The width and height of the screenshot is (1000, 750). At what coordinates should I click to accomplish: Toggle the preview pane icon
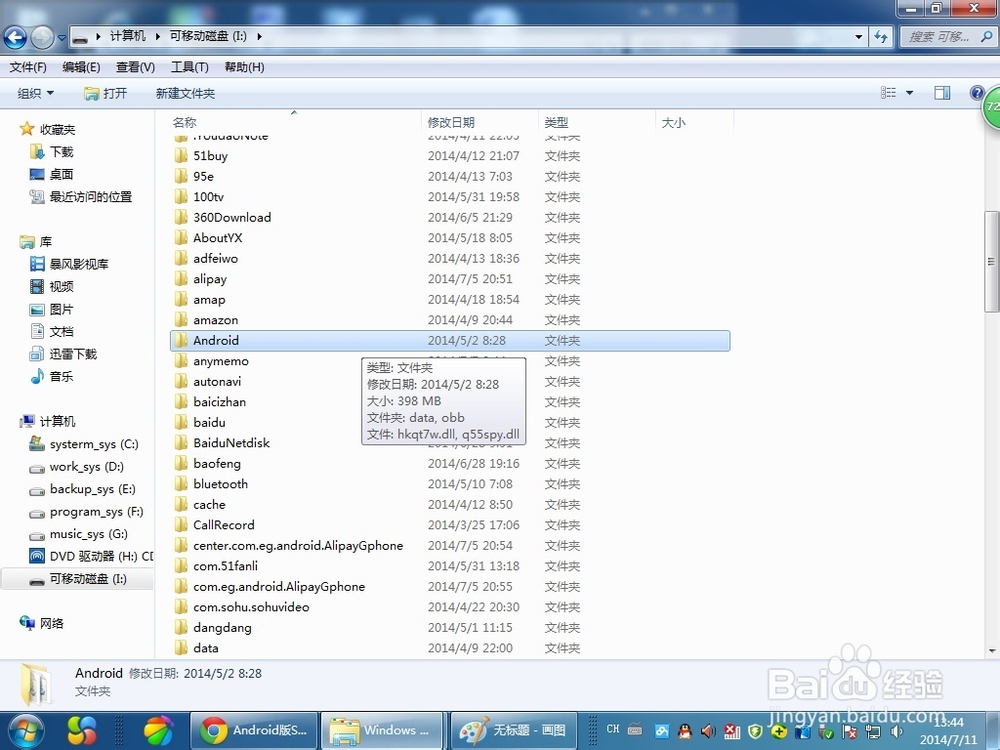point(942,93)
